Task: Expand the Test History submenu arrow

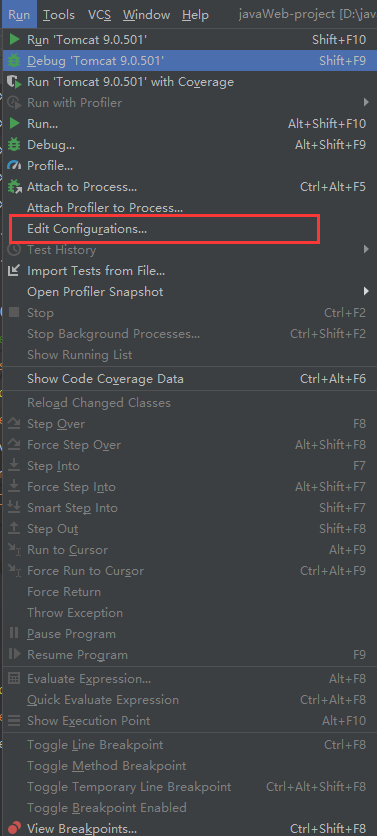Action: [366, 250]
